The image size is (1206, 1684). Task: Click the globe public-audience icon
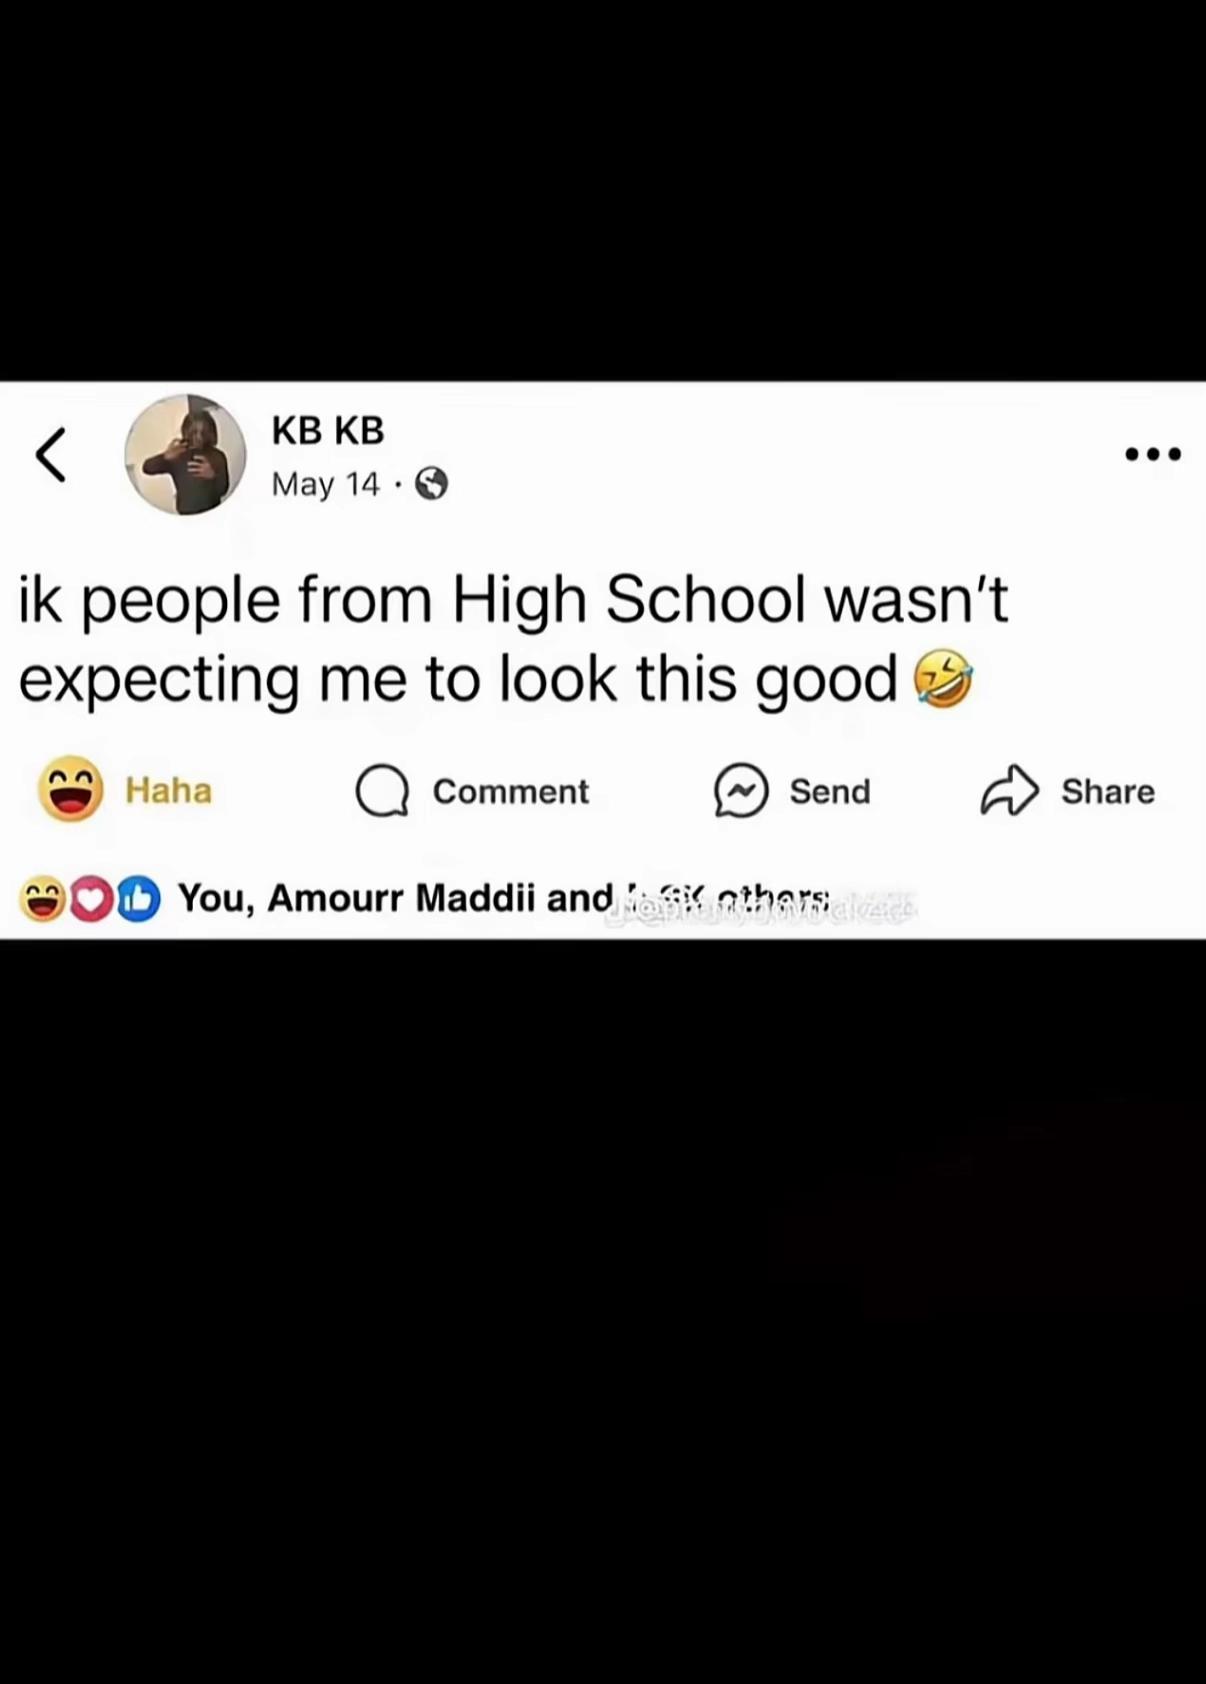coord(431,484)
